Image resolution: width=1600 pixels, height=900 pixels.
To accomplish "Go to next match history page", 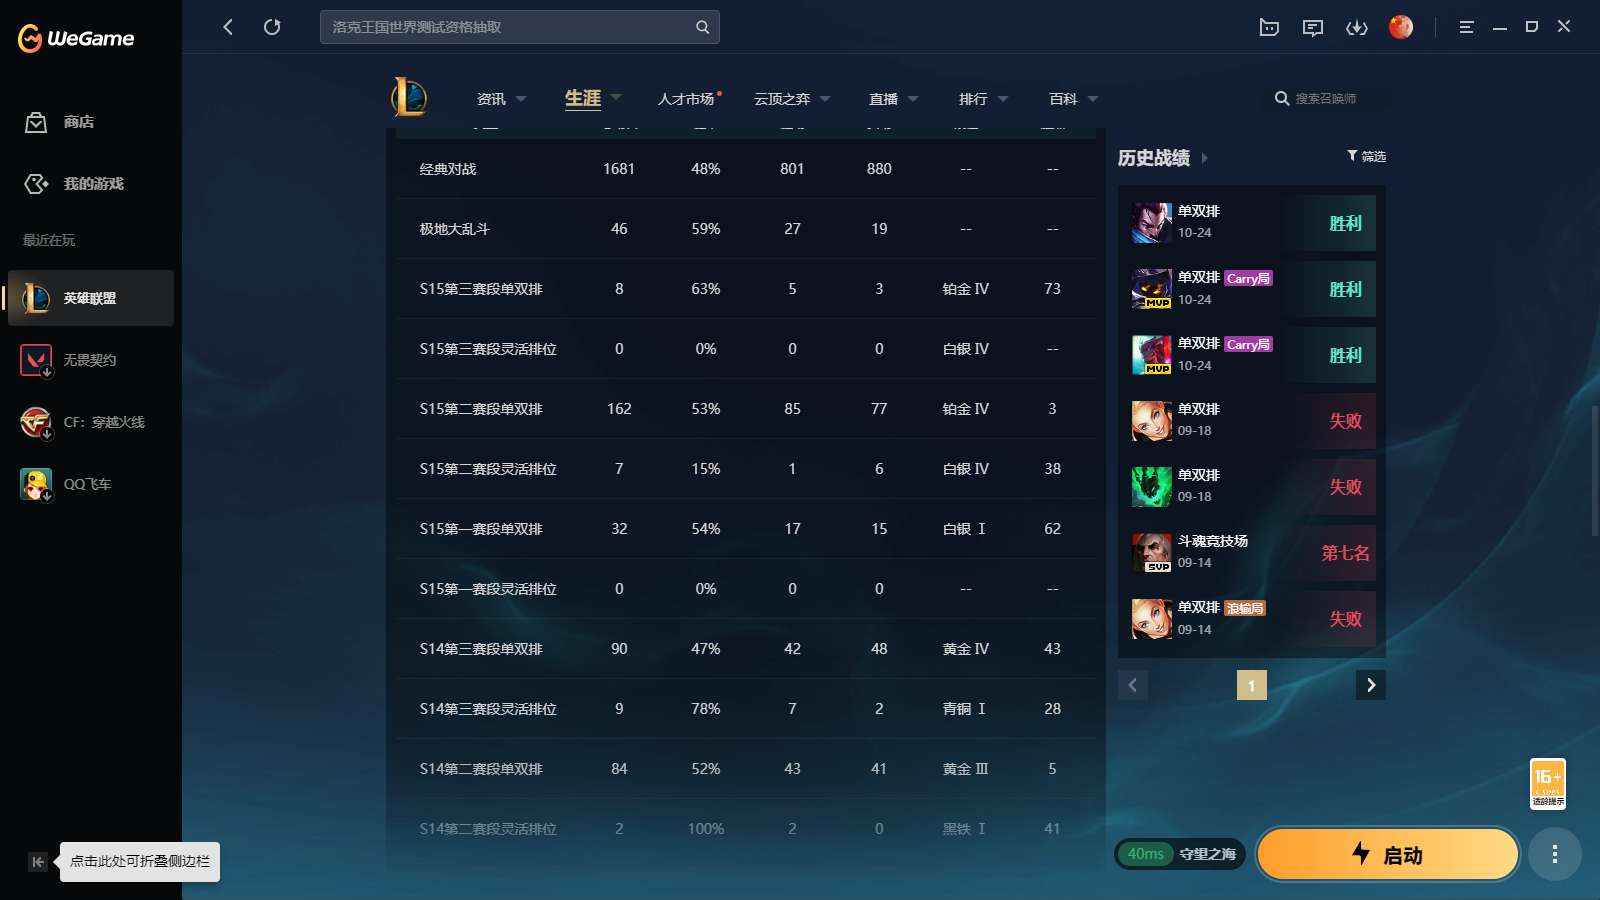I will [x=1370, y=685].
